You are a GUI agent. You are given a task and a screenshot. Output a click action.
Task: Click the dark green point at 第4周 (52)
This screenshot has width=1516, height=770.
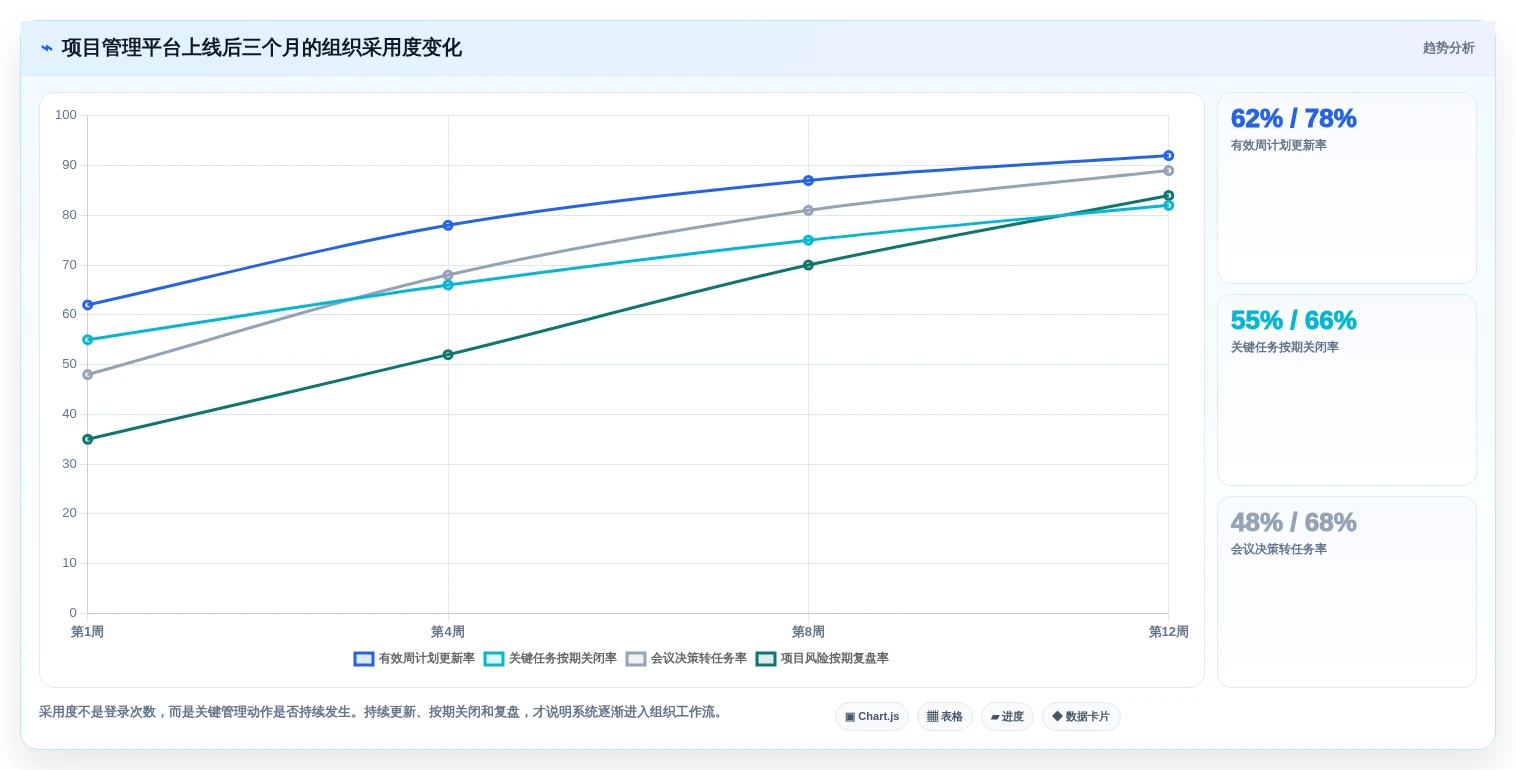click(448, 355)
